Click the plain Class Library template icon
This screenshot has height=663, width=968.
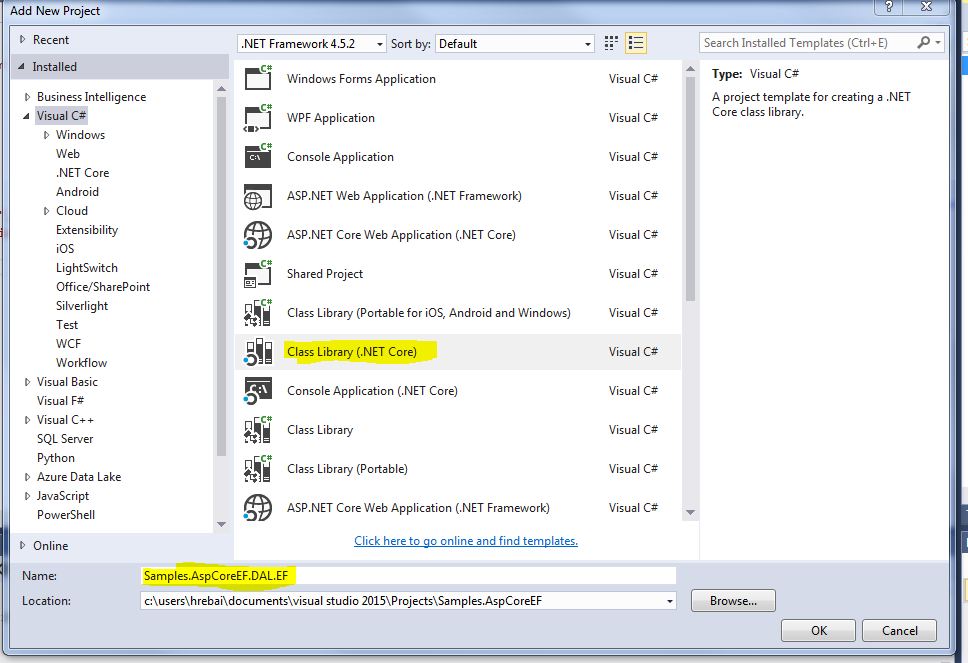coord(258,430)
